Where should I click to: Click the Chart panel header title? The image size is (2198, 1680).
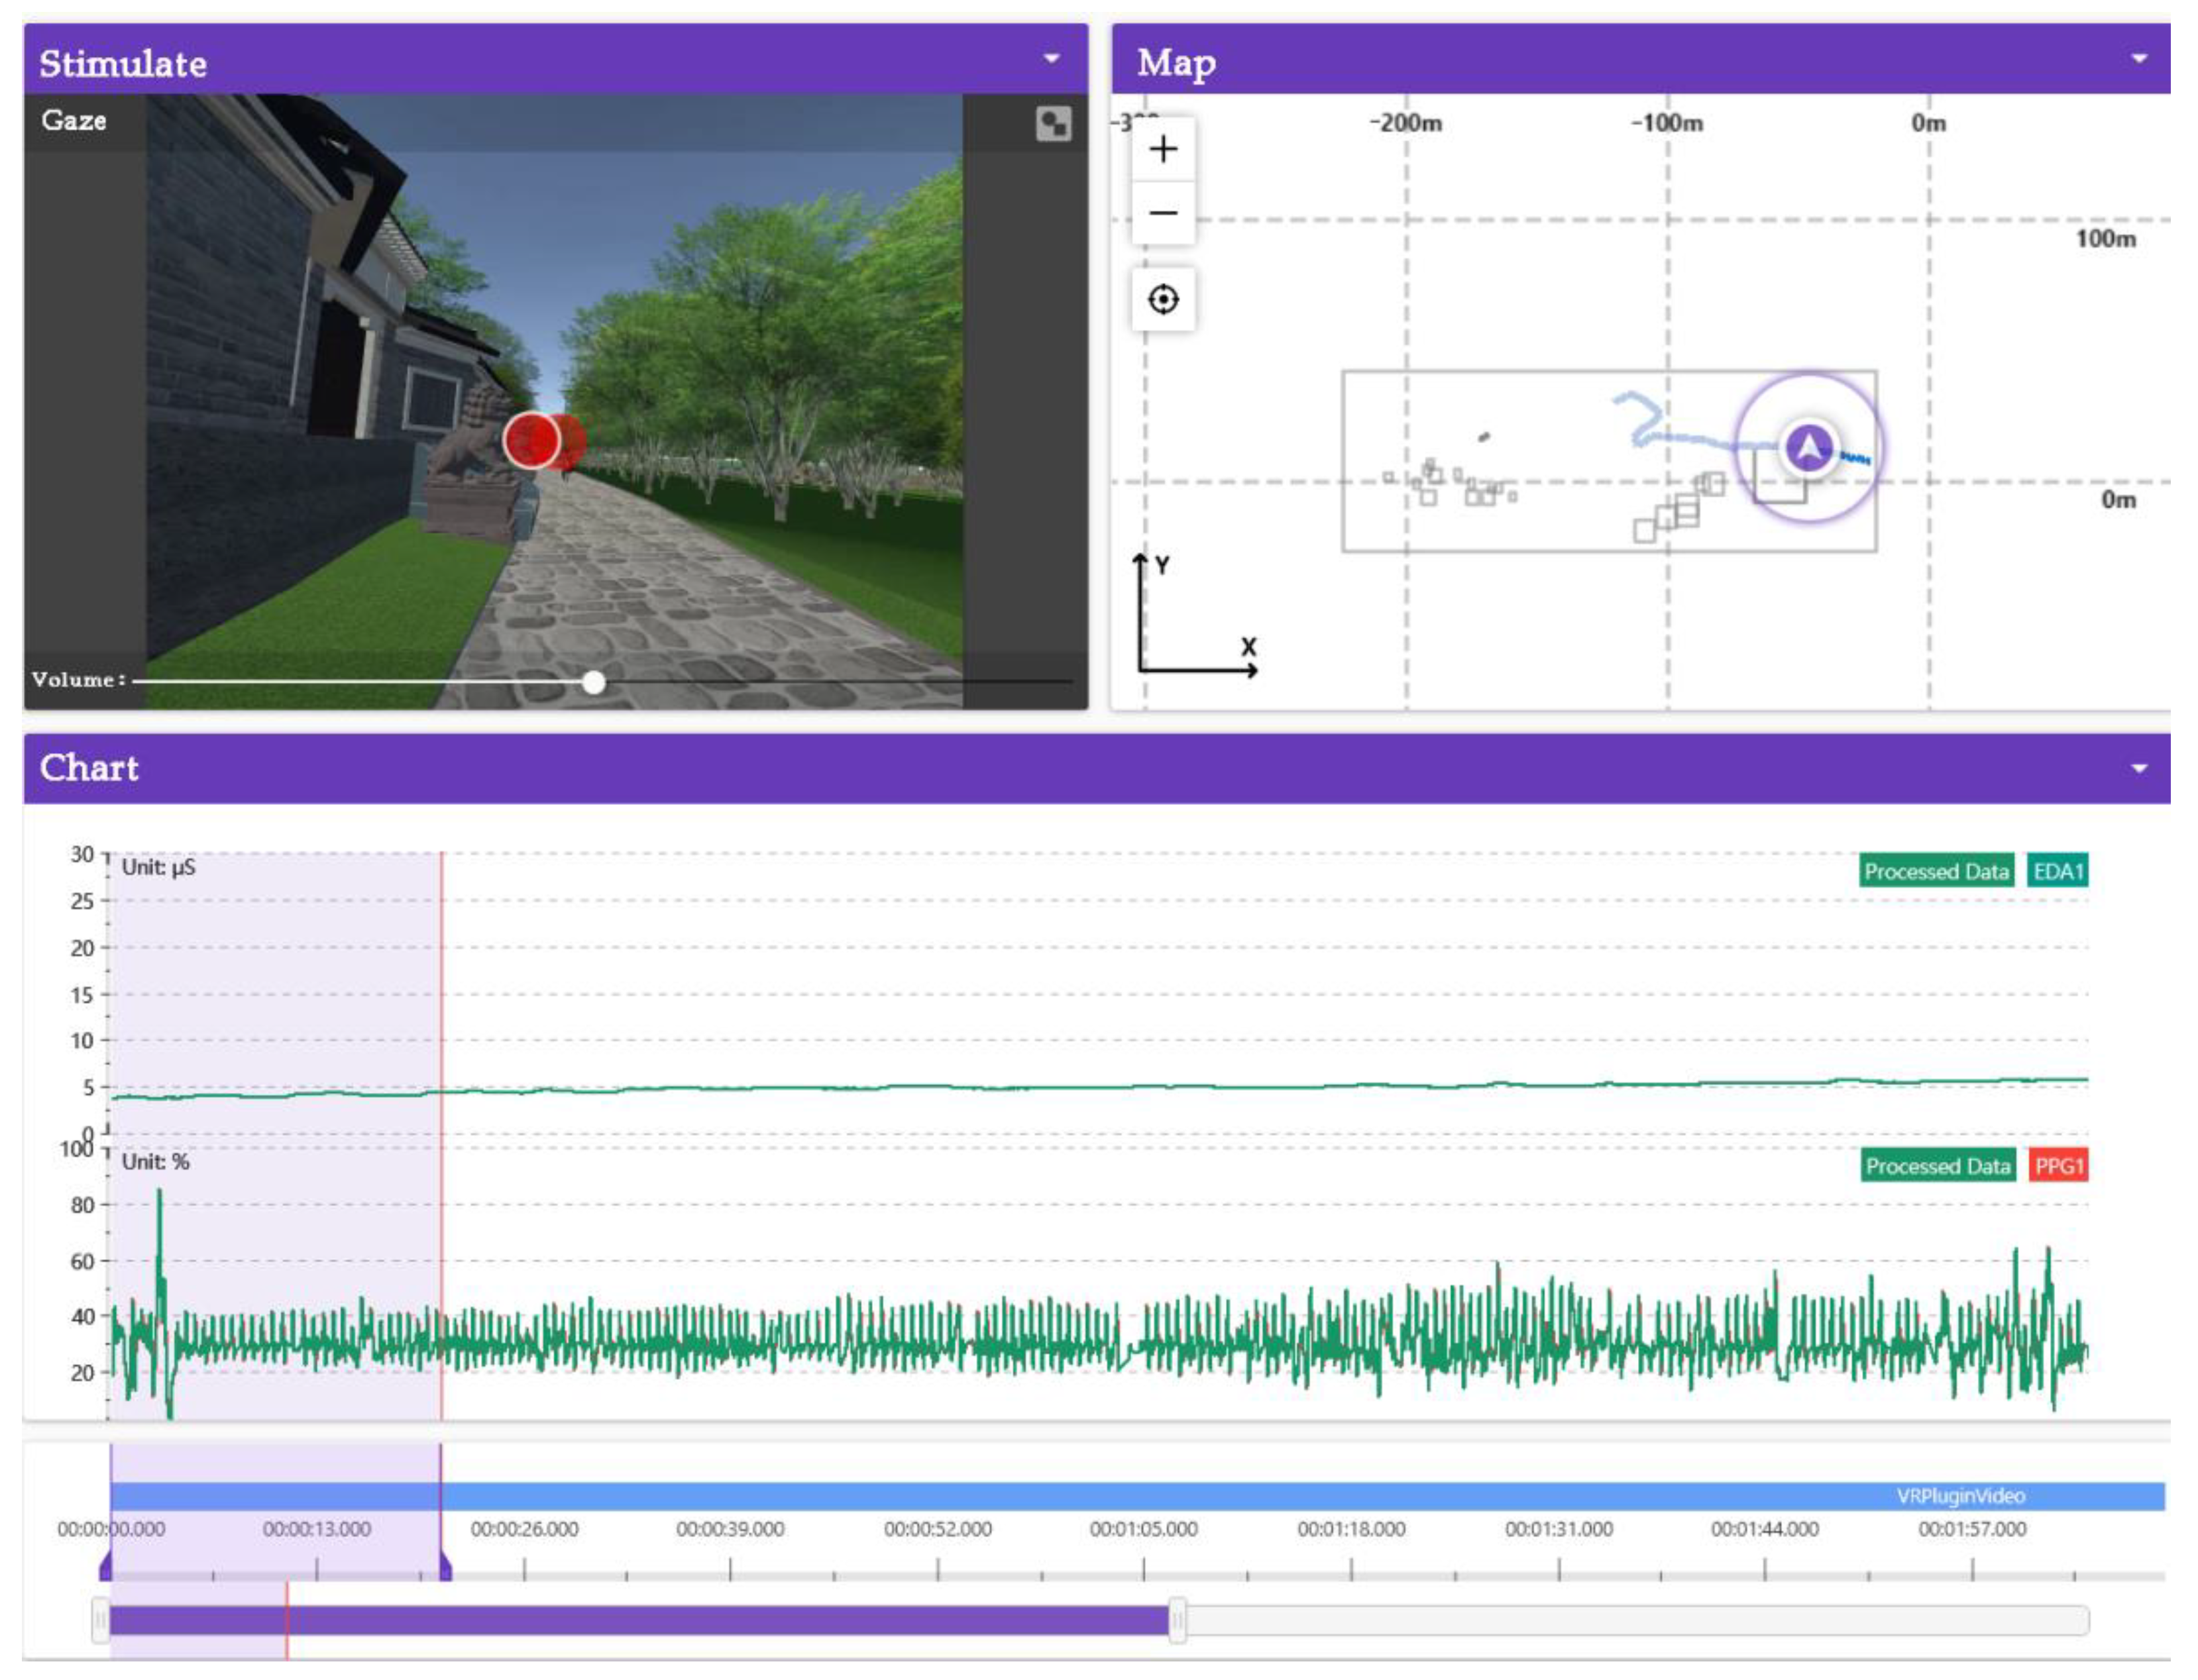[90, 768]
